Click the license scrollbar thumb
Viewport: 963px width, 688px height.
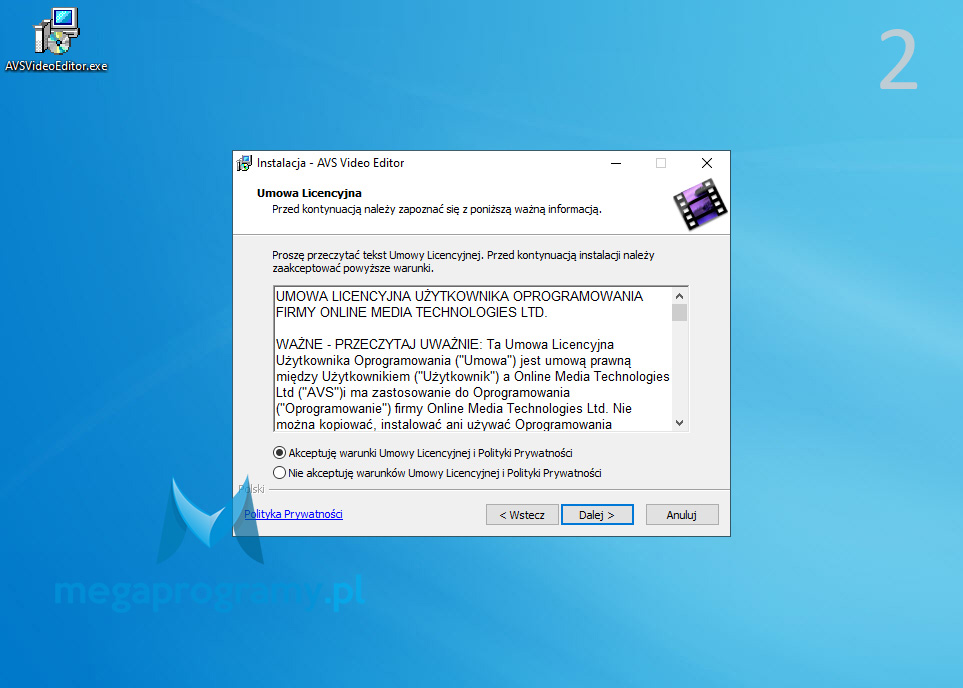point(679,312)
